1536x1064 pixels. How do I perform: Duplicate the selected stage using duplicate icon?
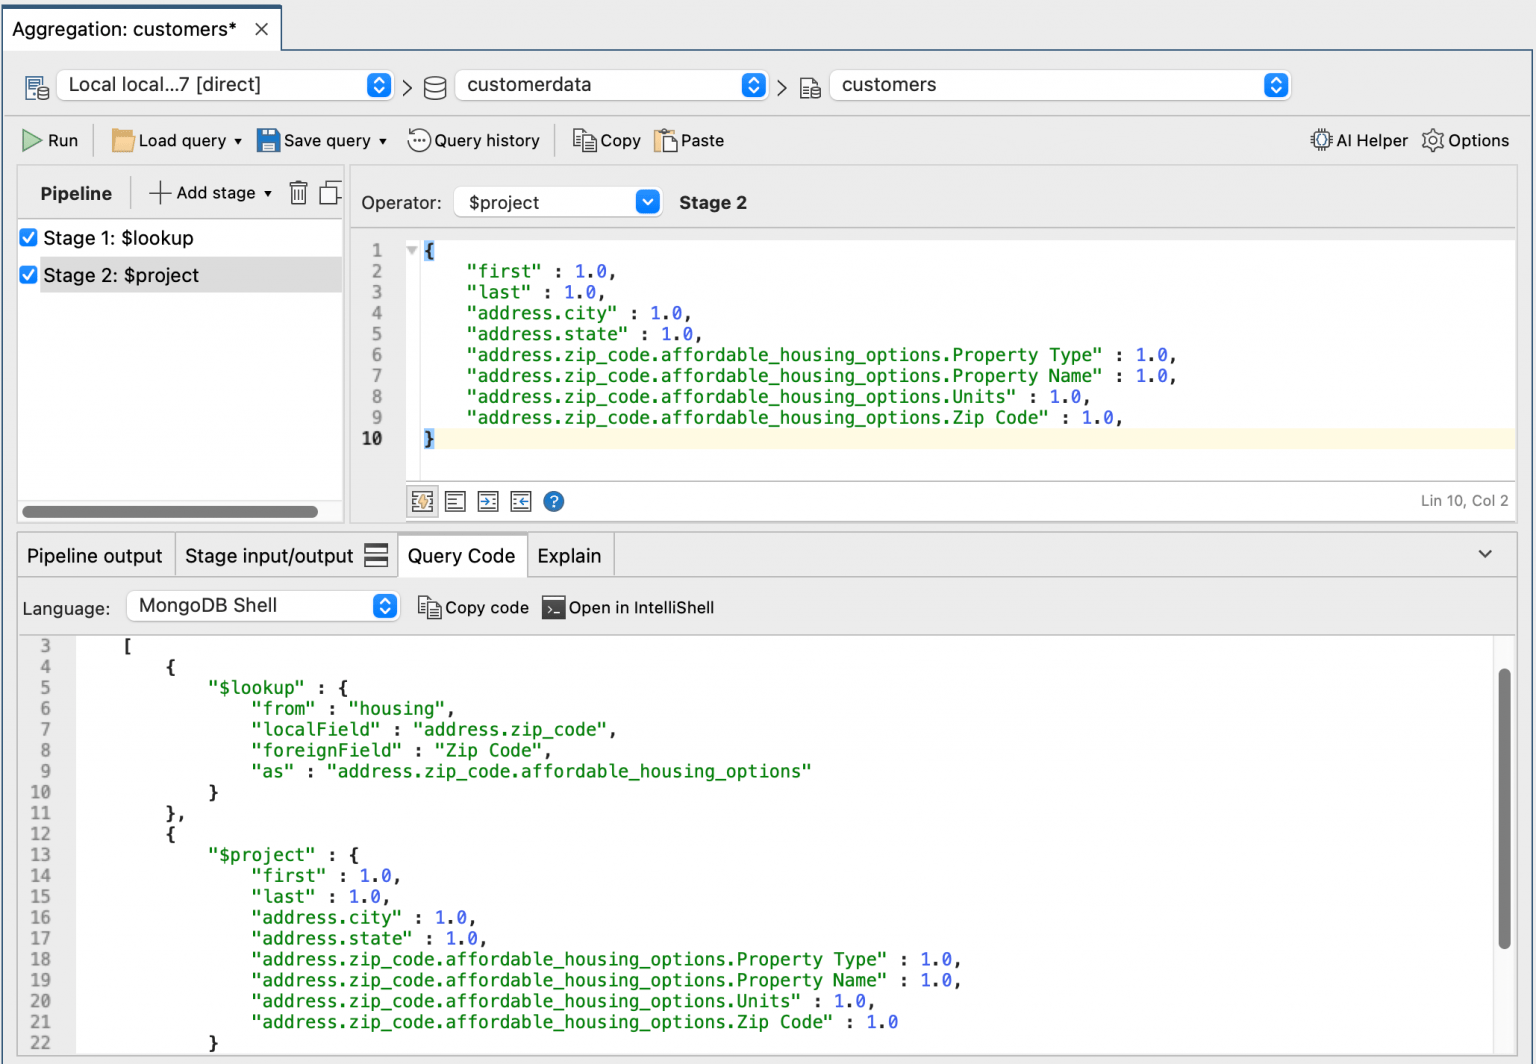click(330, 192)
